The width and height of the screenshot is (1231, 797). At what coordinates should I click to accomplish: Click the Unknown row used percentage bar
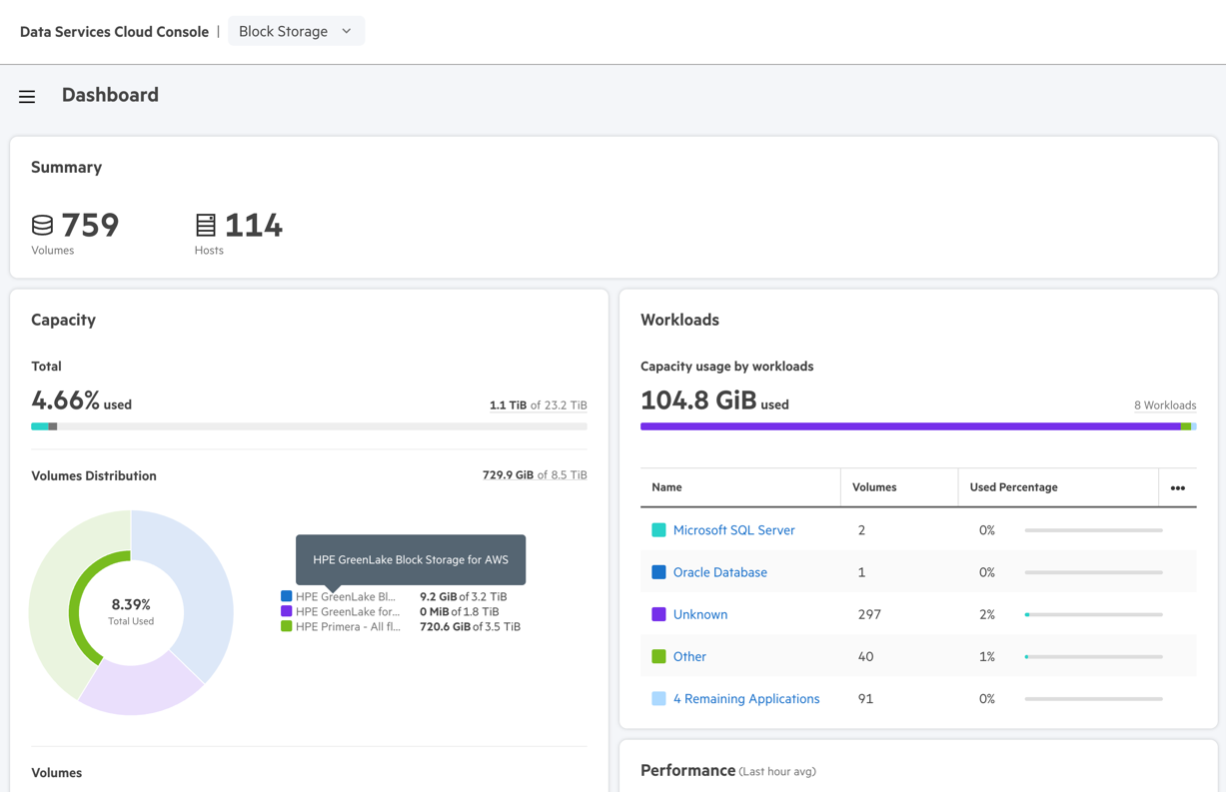1094,614
